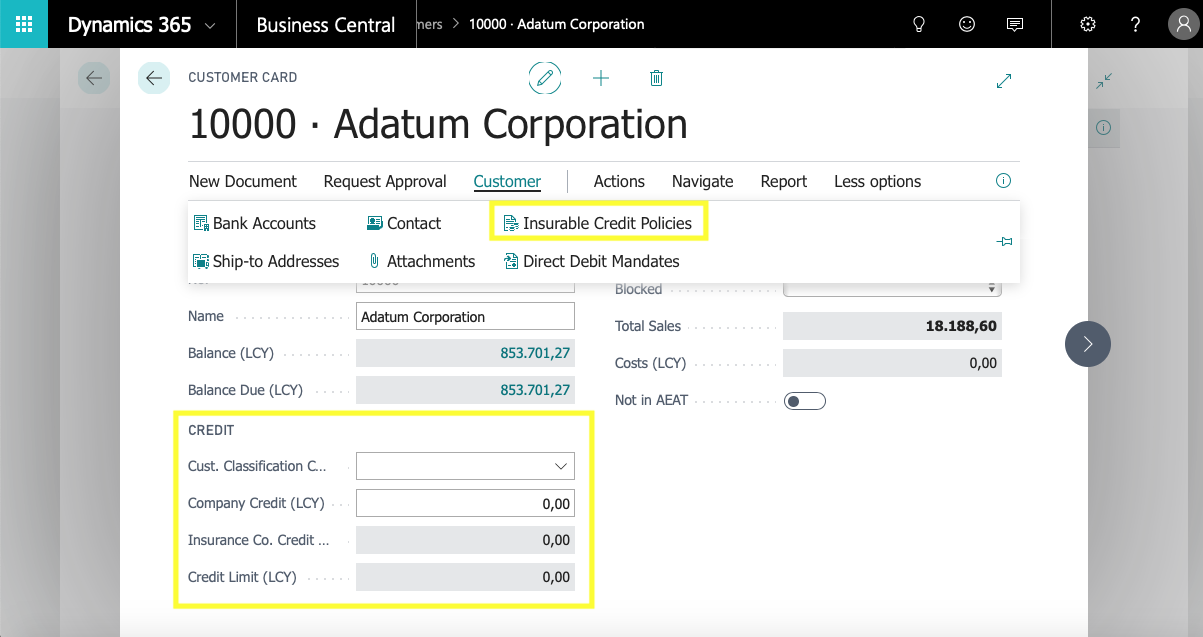Click the CREDIT section heading

tap(211, 430)
